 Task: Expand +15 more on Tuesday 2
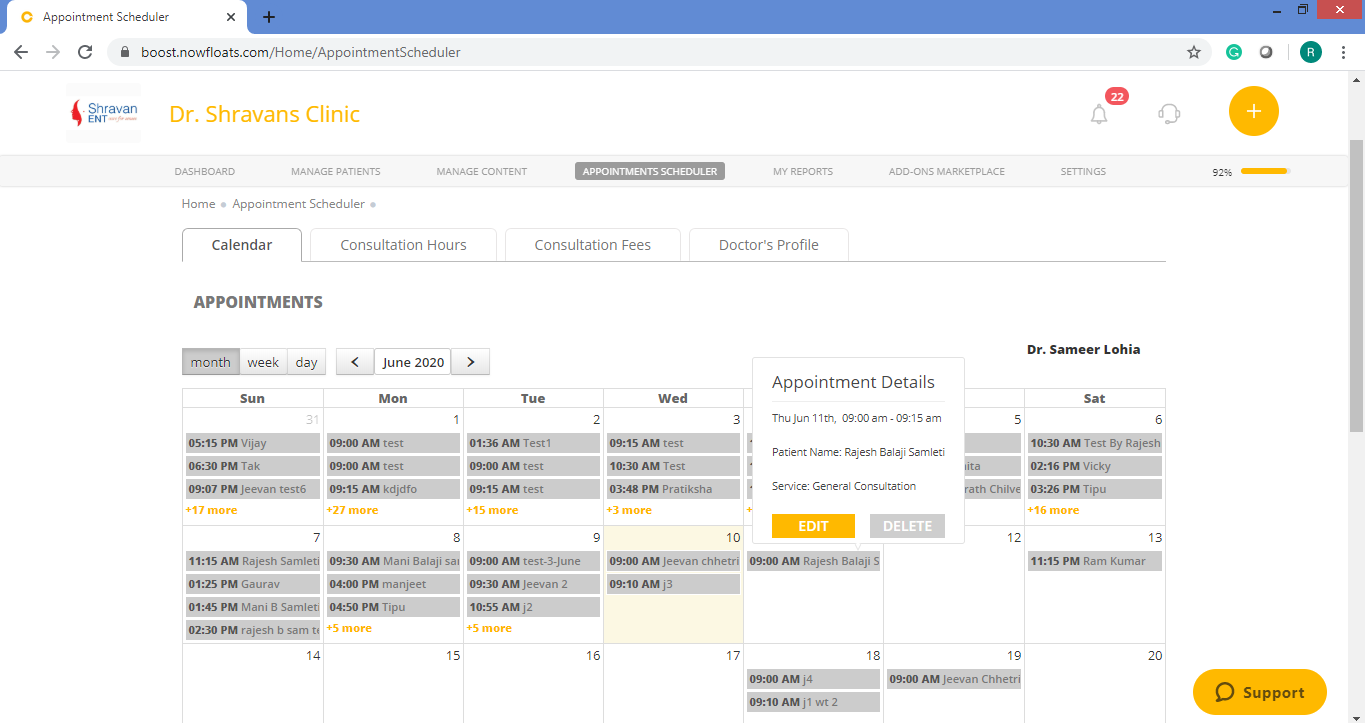pos(492,510)
